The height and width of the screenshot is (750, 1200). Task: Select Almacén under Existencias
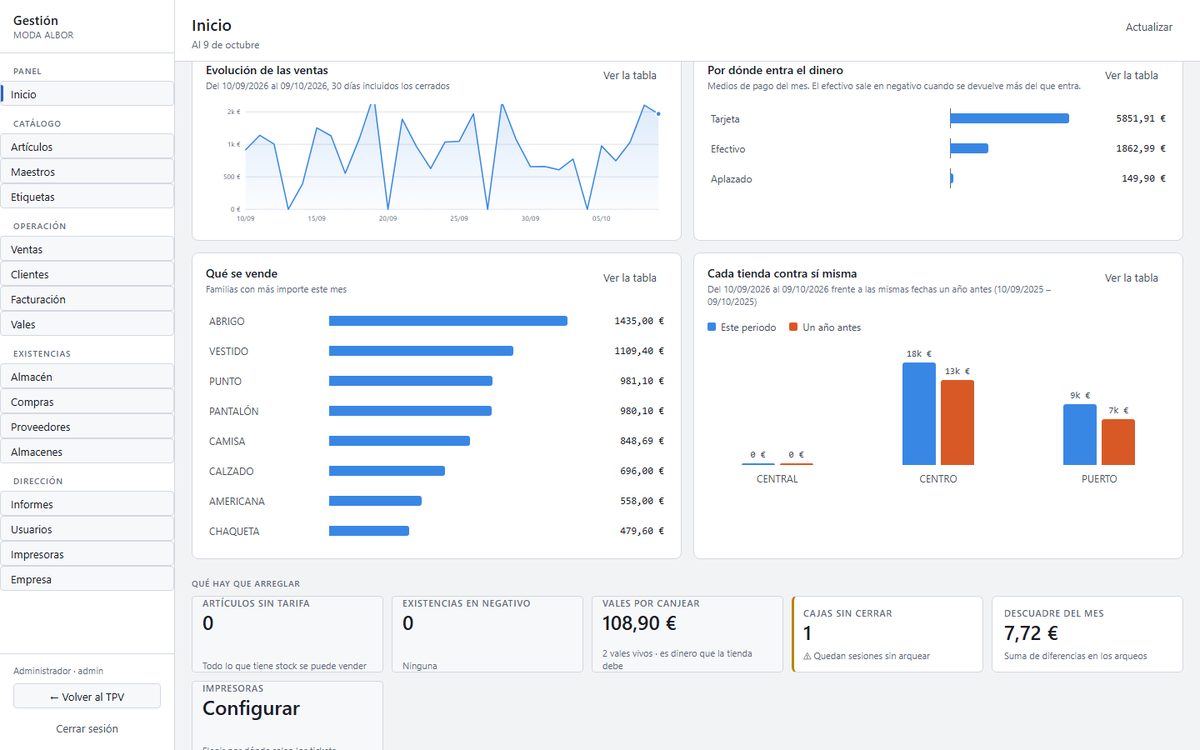coord(87,377)
